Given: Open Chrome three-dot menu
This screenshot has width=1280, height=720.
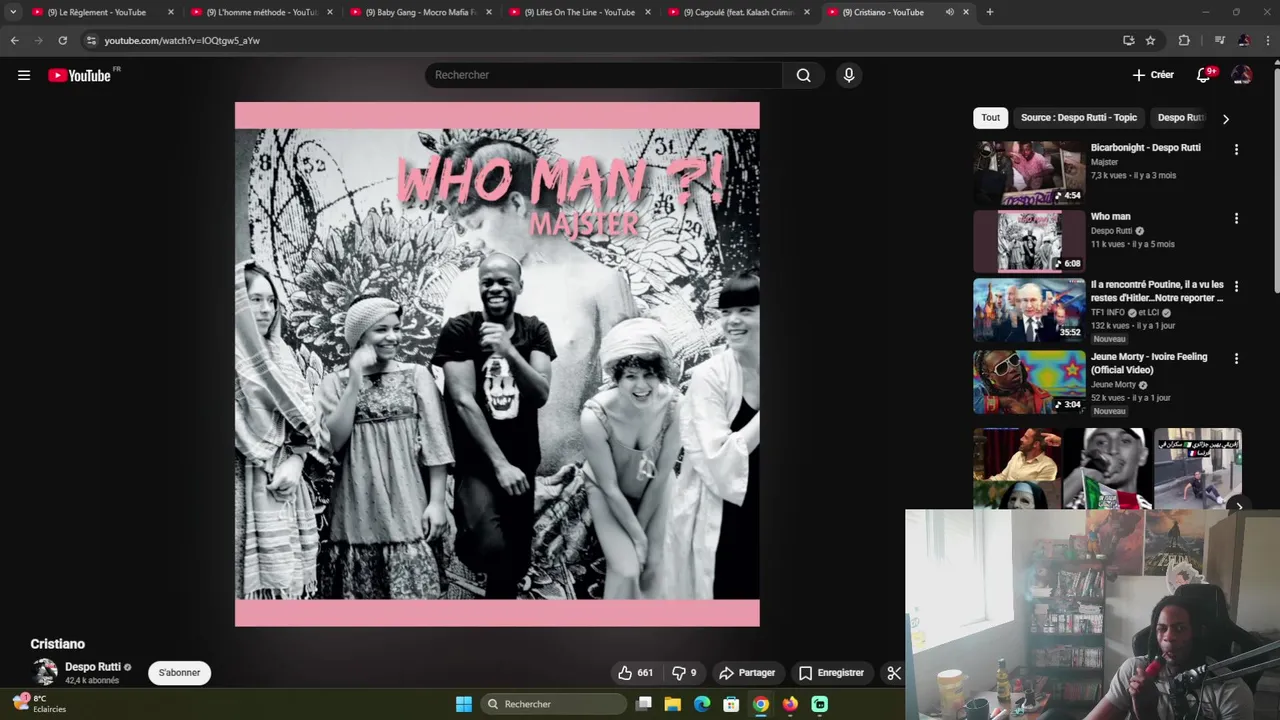Looking at the screenshot, I should [1268, 40].
